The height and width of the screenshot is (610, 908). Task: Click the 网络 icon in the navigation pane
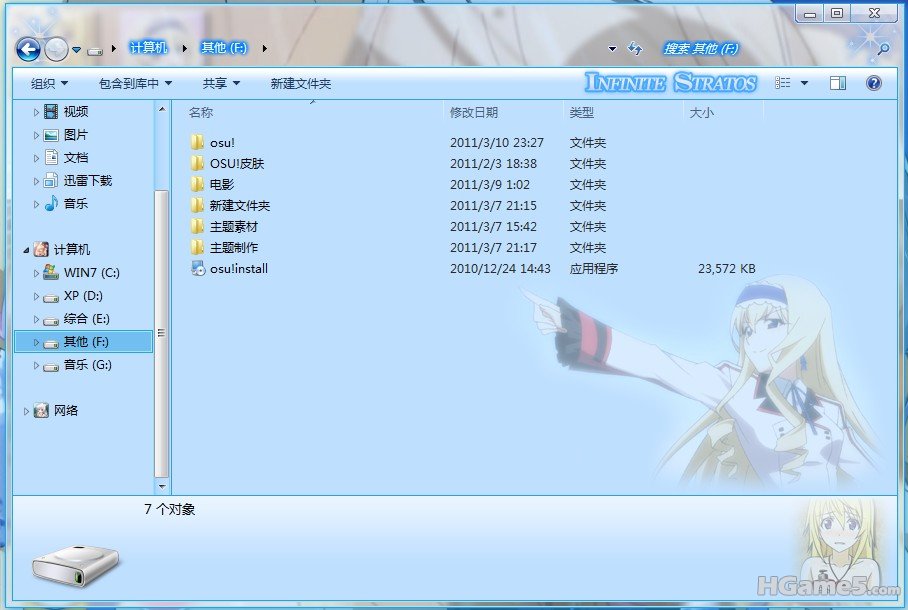tap(41, 410)
